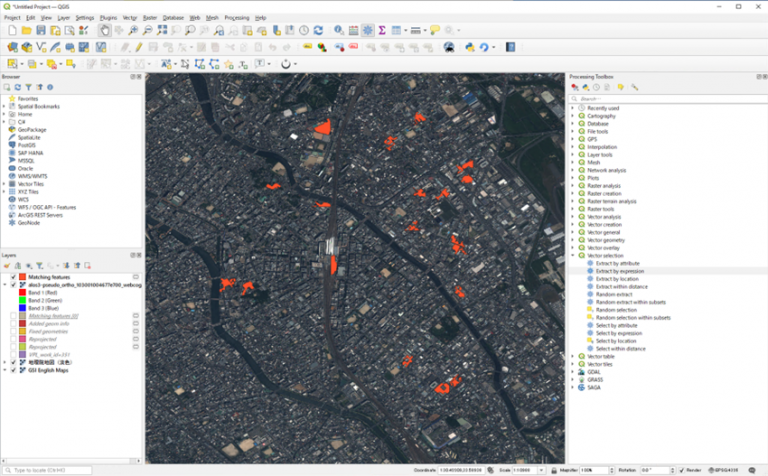The width and height of the screenshot is (768, 476).
Task: Expand the Home node in Browser
Action: pos(4,114)
